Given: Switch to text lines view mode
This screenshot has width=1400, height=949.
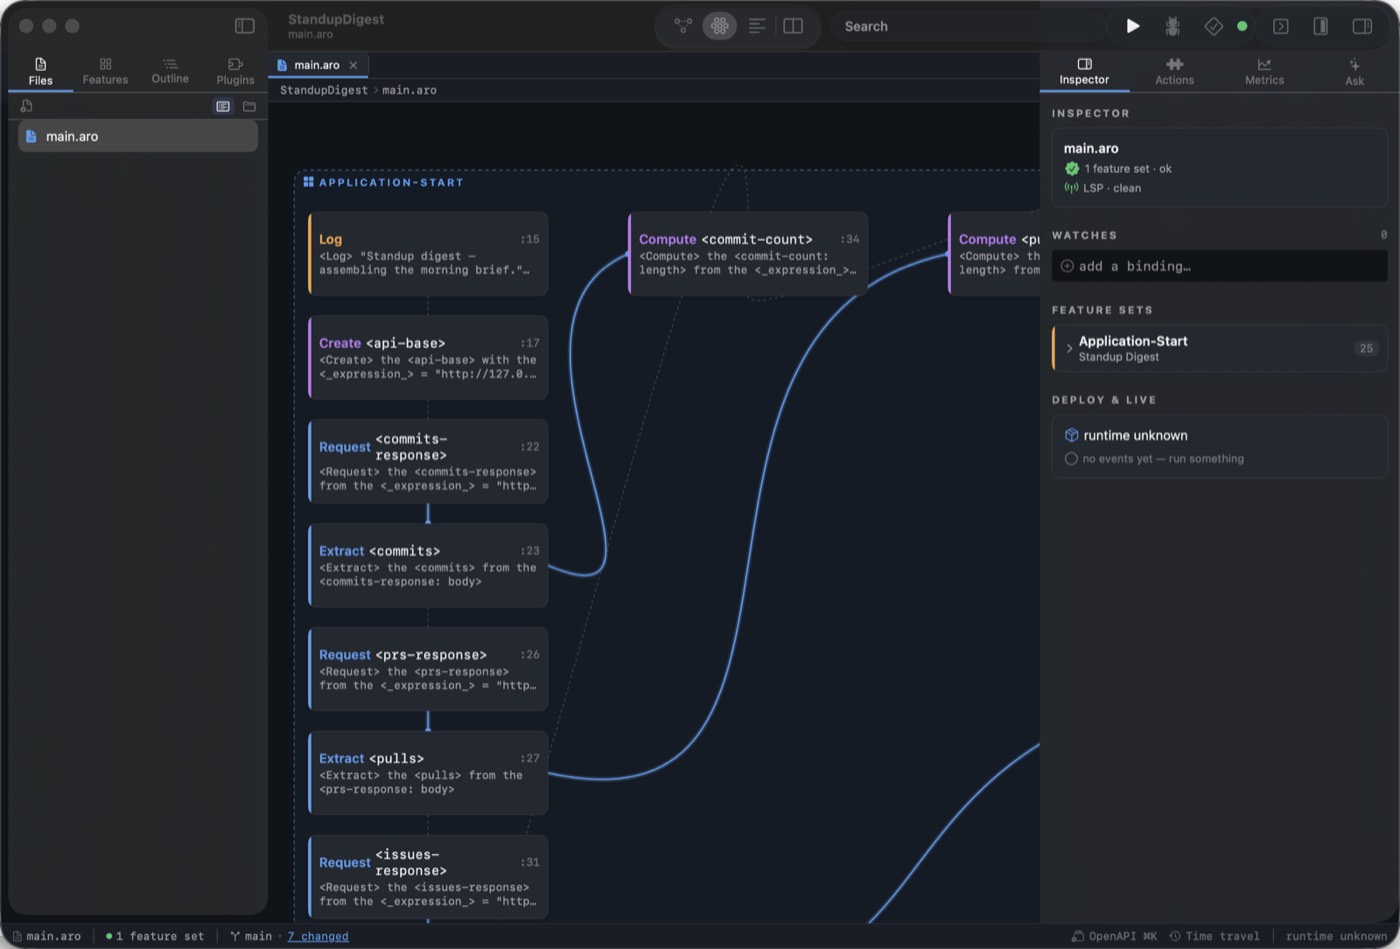Looking at the screenshot, I should pyautogui.click(x=757, y=26).
